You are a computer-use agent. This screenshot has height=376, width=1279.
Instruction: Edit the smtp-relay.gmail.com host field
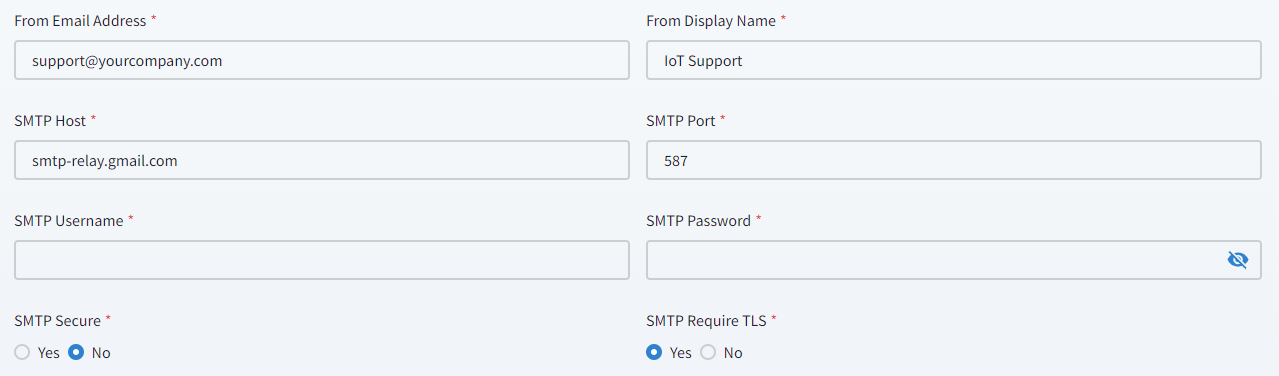click(x=322, y=160)
